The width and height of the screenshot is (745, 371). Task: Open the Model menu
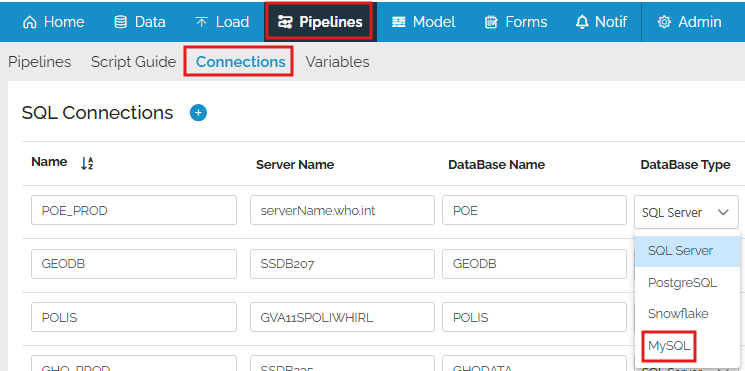[423, 22]
